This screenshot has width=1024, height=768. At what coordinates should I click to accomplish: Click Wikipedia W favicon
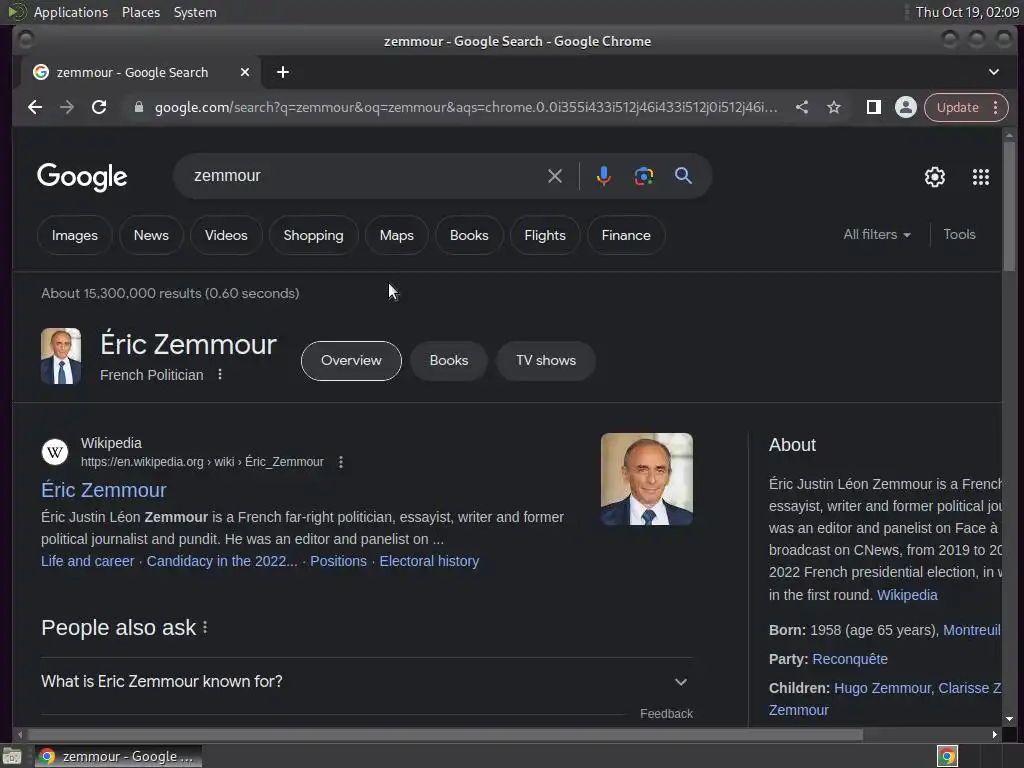(55, 452)
